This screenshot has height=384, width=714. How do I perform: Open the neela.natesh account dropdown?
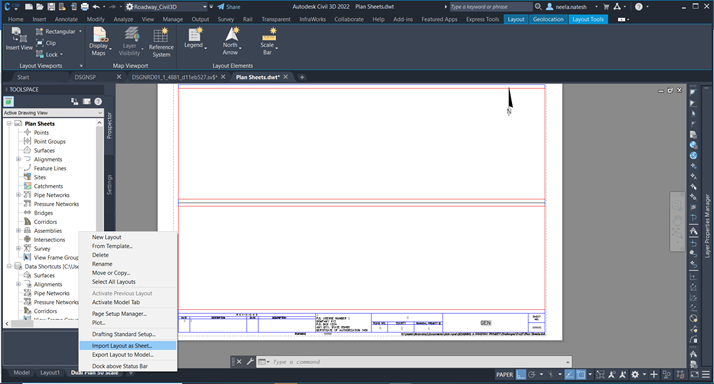596,7
